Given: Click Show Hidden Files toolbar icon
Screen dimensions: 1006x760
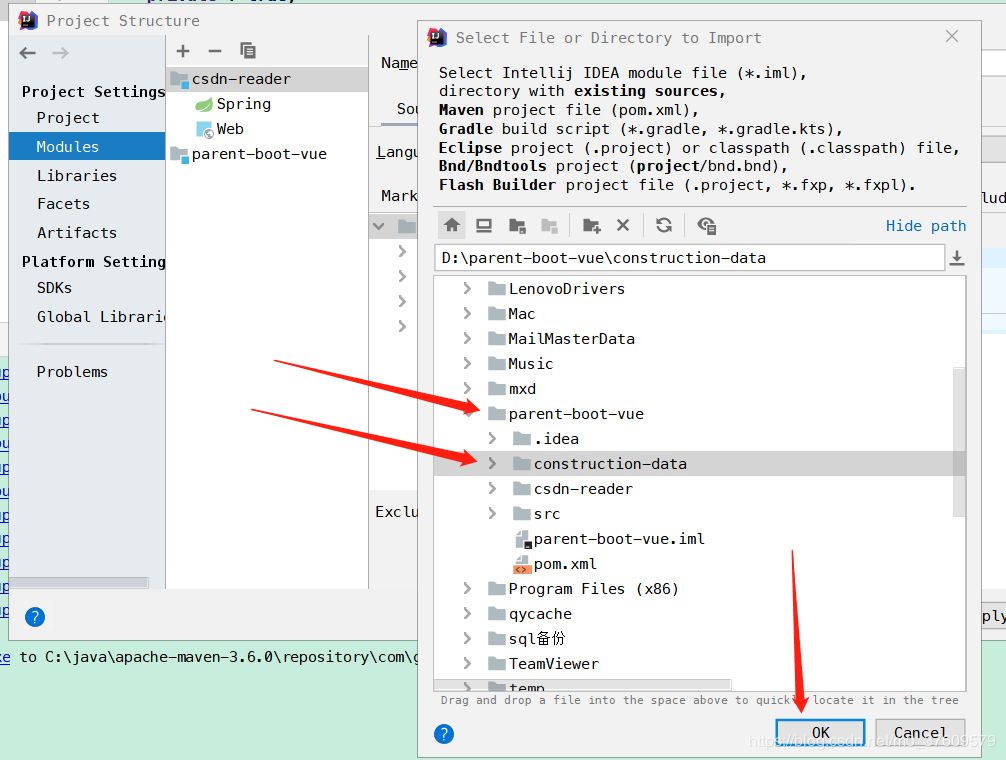Looking at the screenshot, I should click(706, 225).
